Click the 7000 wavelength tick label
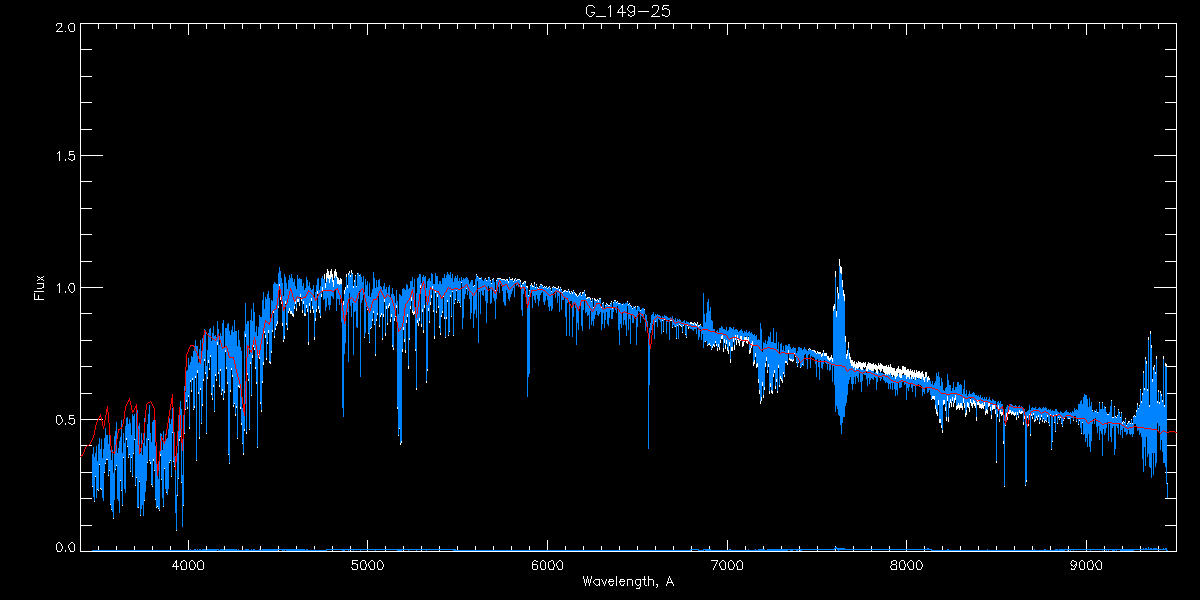 pyautogui.click(x=727, y=565)
